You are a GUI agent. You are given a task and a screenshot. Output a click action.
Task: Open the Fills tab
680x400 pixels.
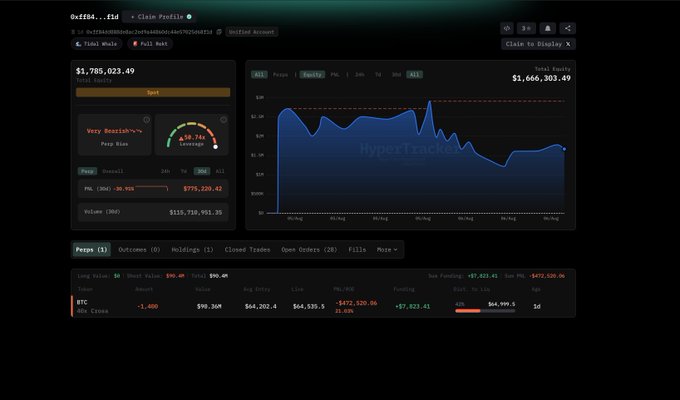click(x=357, y=249)
